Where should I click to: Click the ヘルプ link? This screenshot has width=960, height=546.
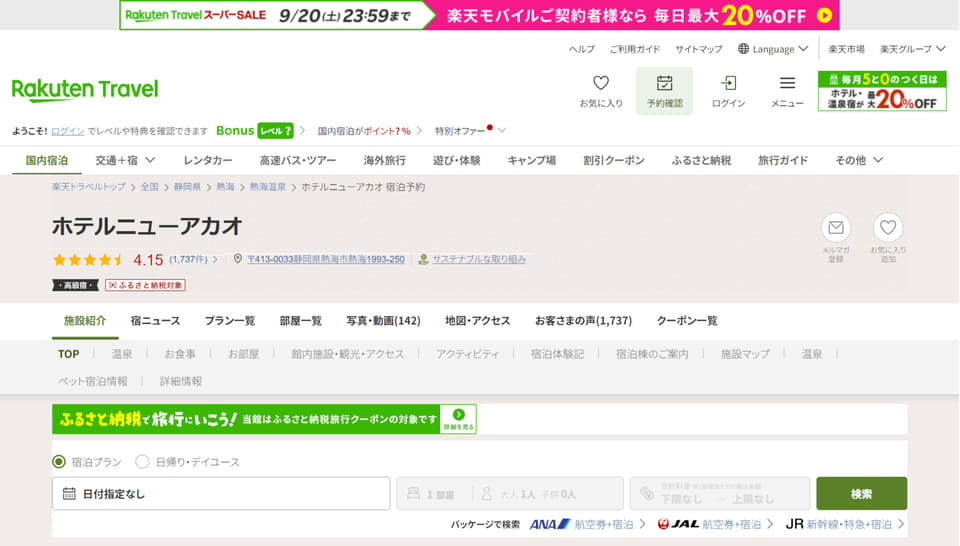pyautogui.click(x=581, y=49)
